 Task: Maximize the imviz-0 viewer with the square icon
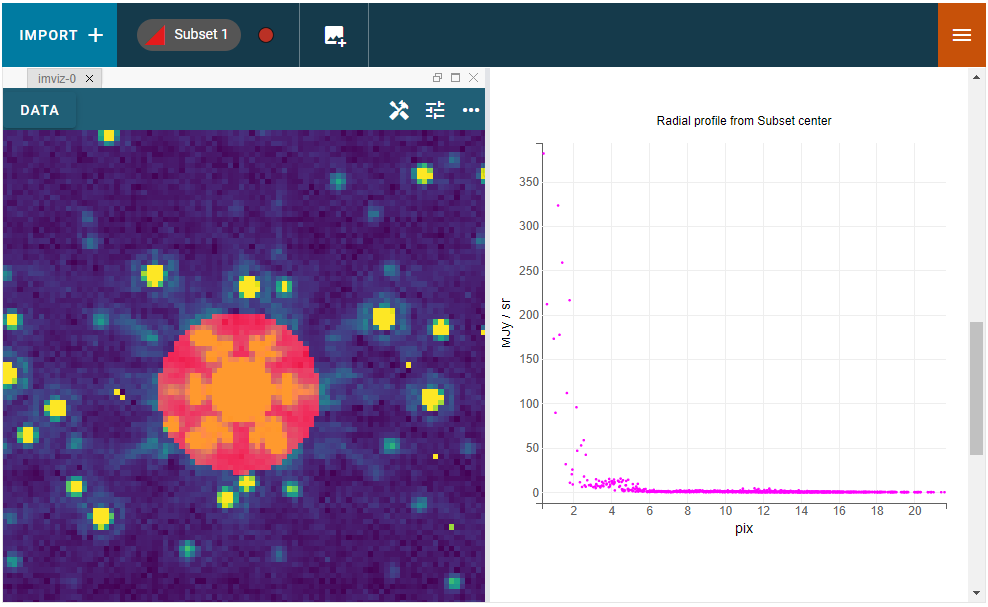(x=455, y=77)
